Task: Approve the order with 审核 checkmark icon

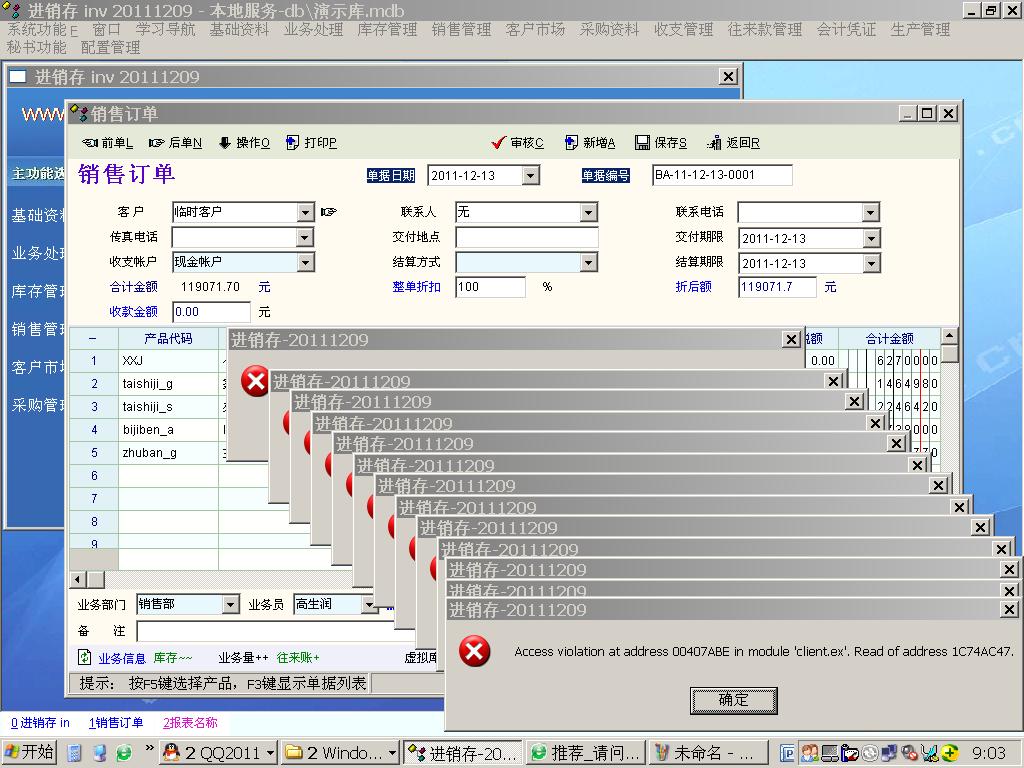Action: 499,143
